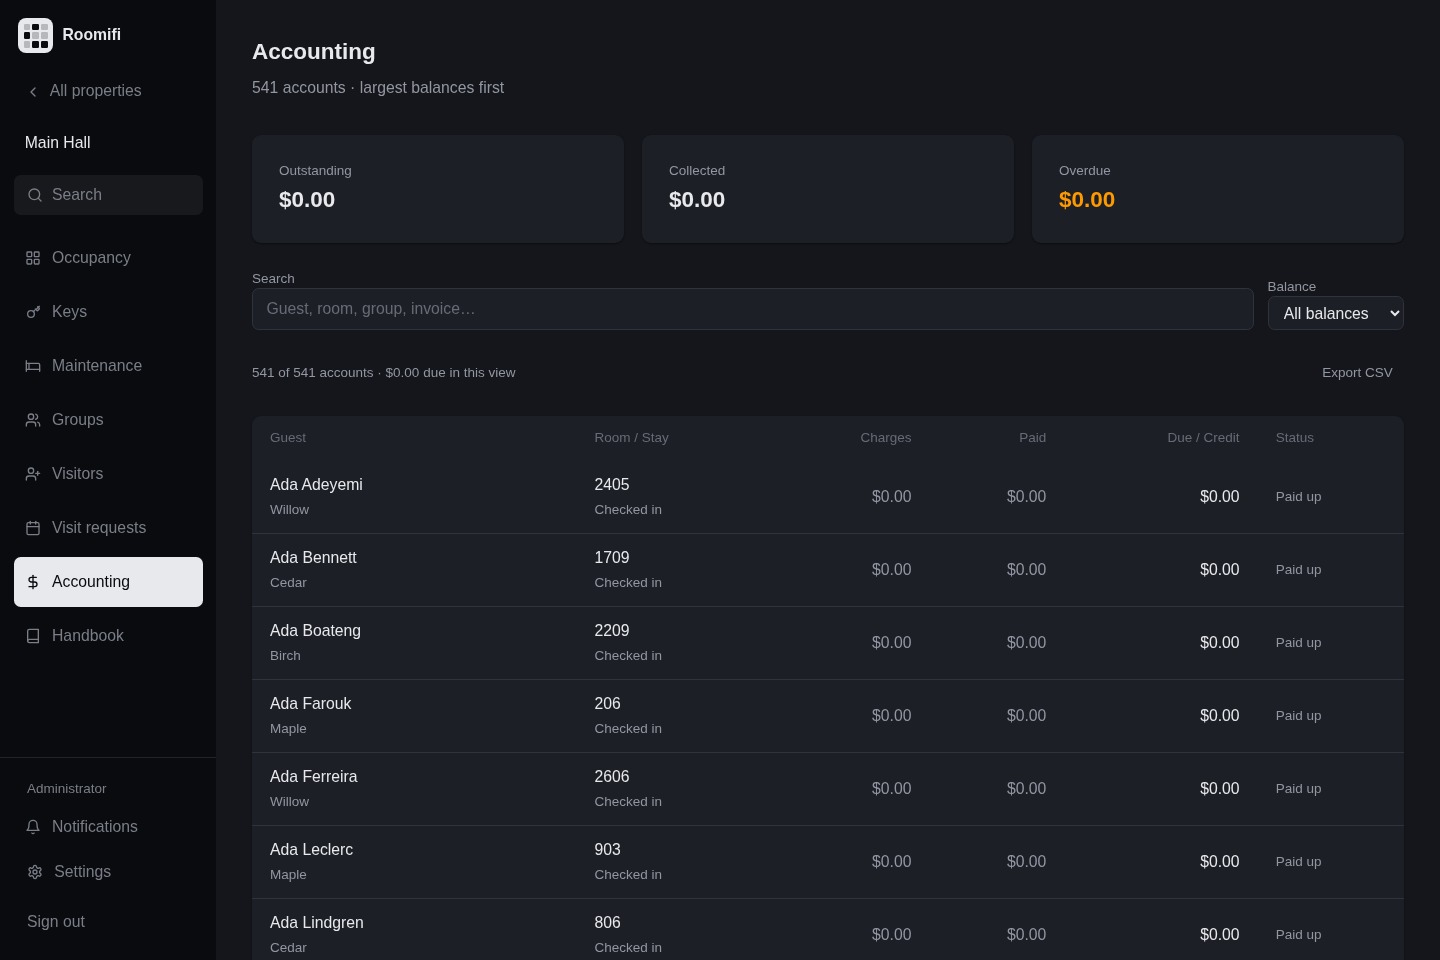Open Occupancy in the sidebar
Screen dimensions: 1440x960
[108, 258]
